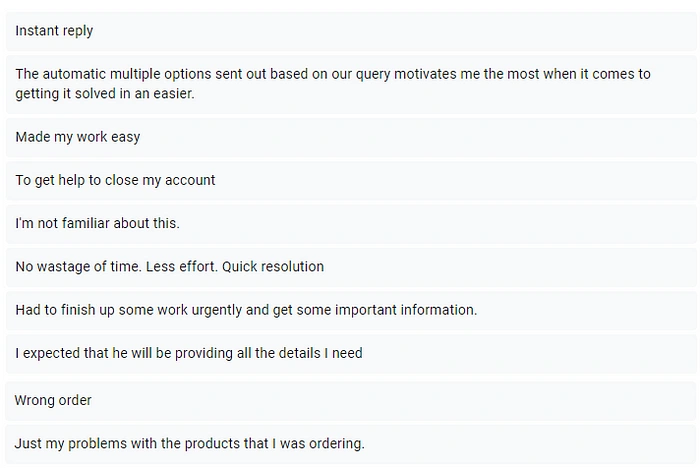The height and width of the screenshot is (469, 700).
Task: Click the text line "getting it solved in an easier."
Action: click(x=105, y=94)
